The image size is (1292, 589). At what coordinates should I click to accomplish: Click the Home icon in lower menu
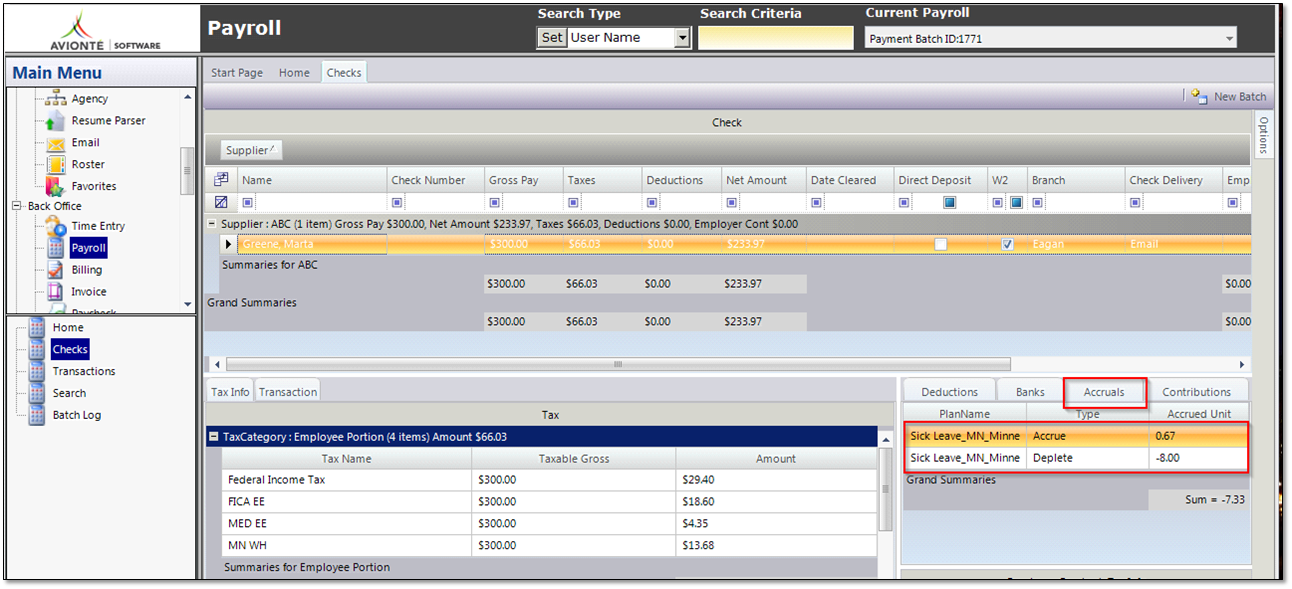37,328
